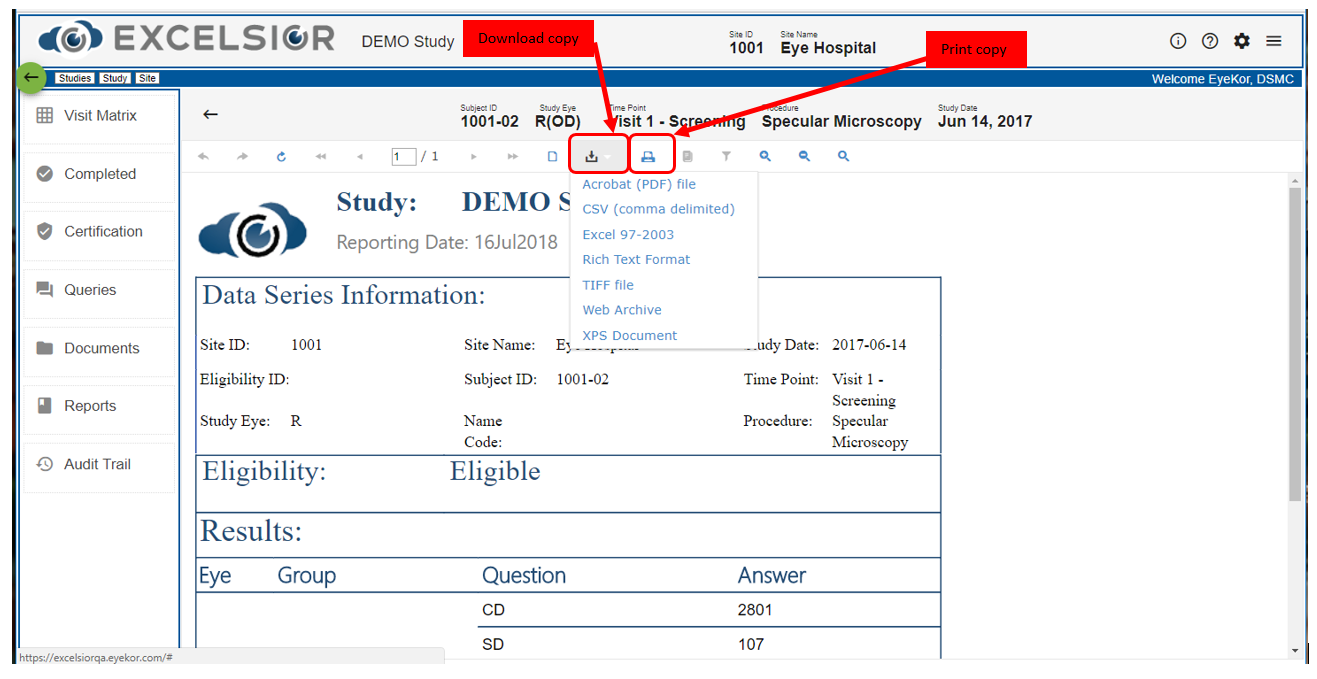The width and height of the screenshot is (1317, 679).
Task: Click the Audit Trail history icon
Action: 44,464
